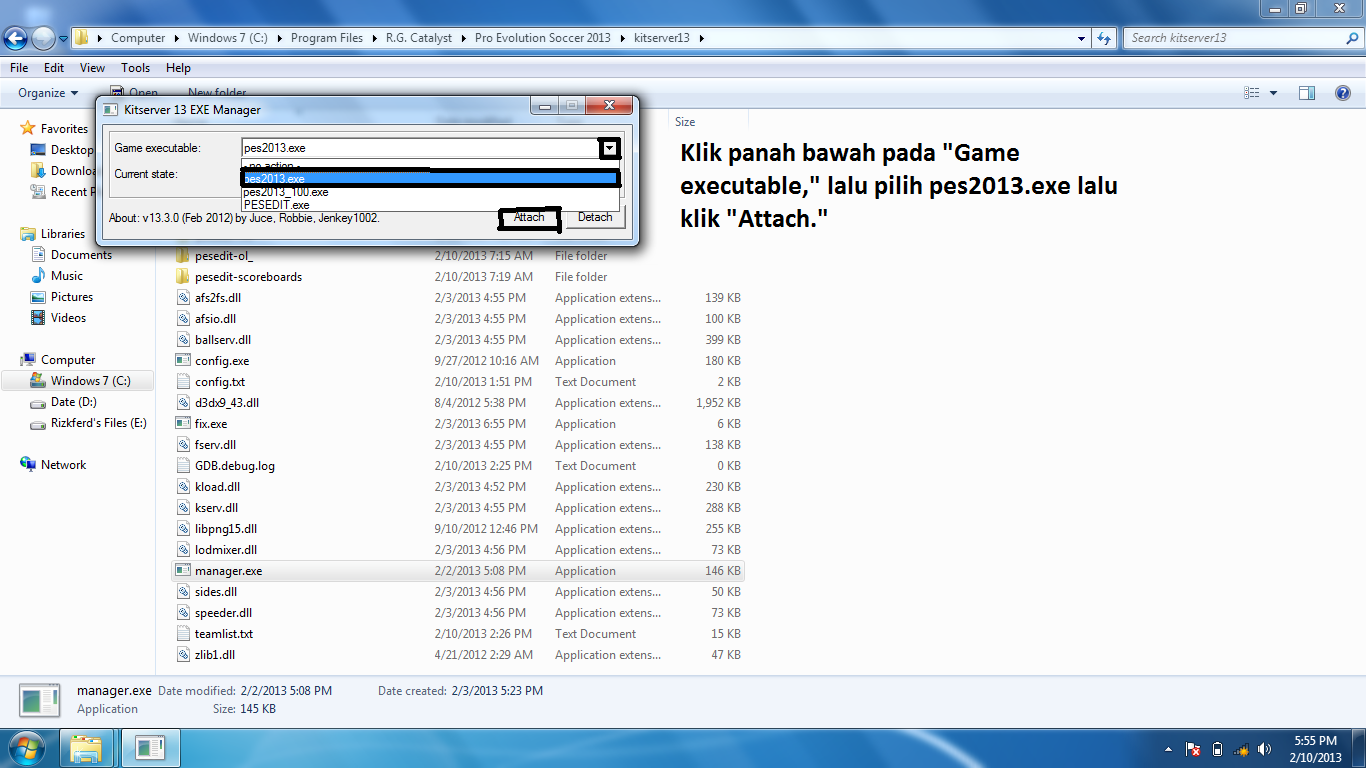Select pes2013.exe in the dropdown list
1366x768 pixels.
click(x=430, y=179)
